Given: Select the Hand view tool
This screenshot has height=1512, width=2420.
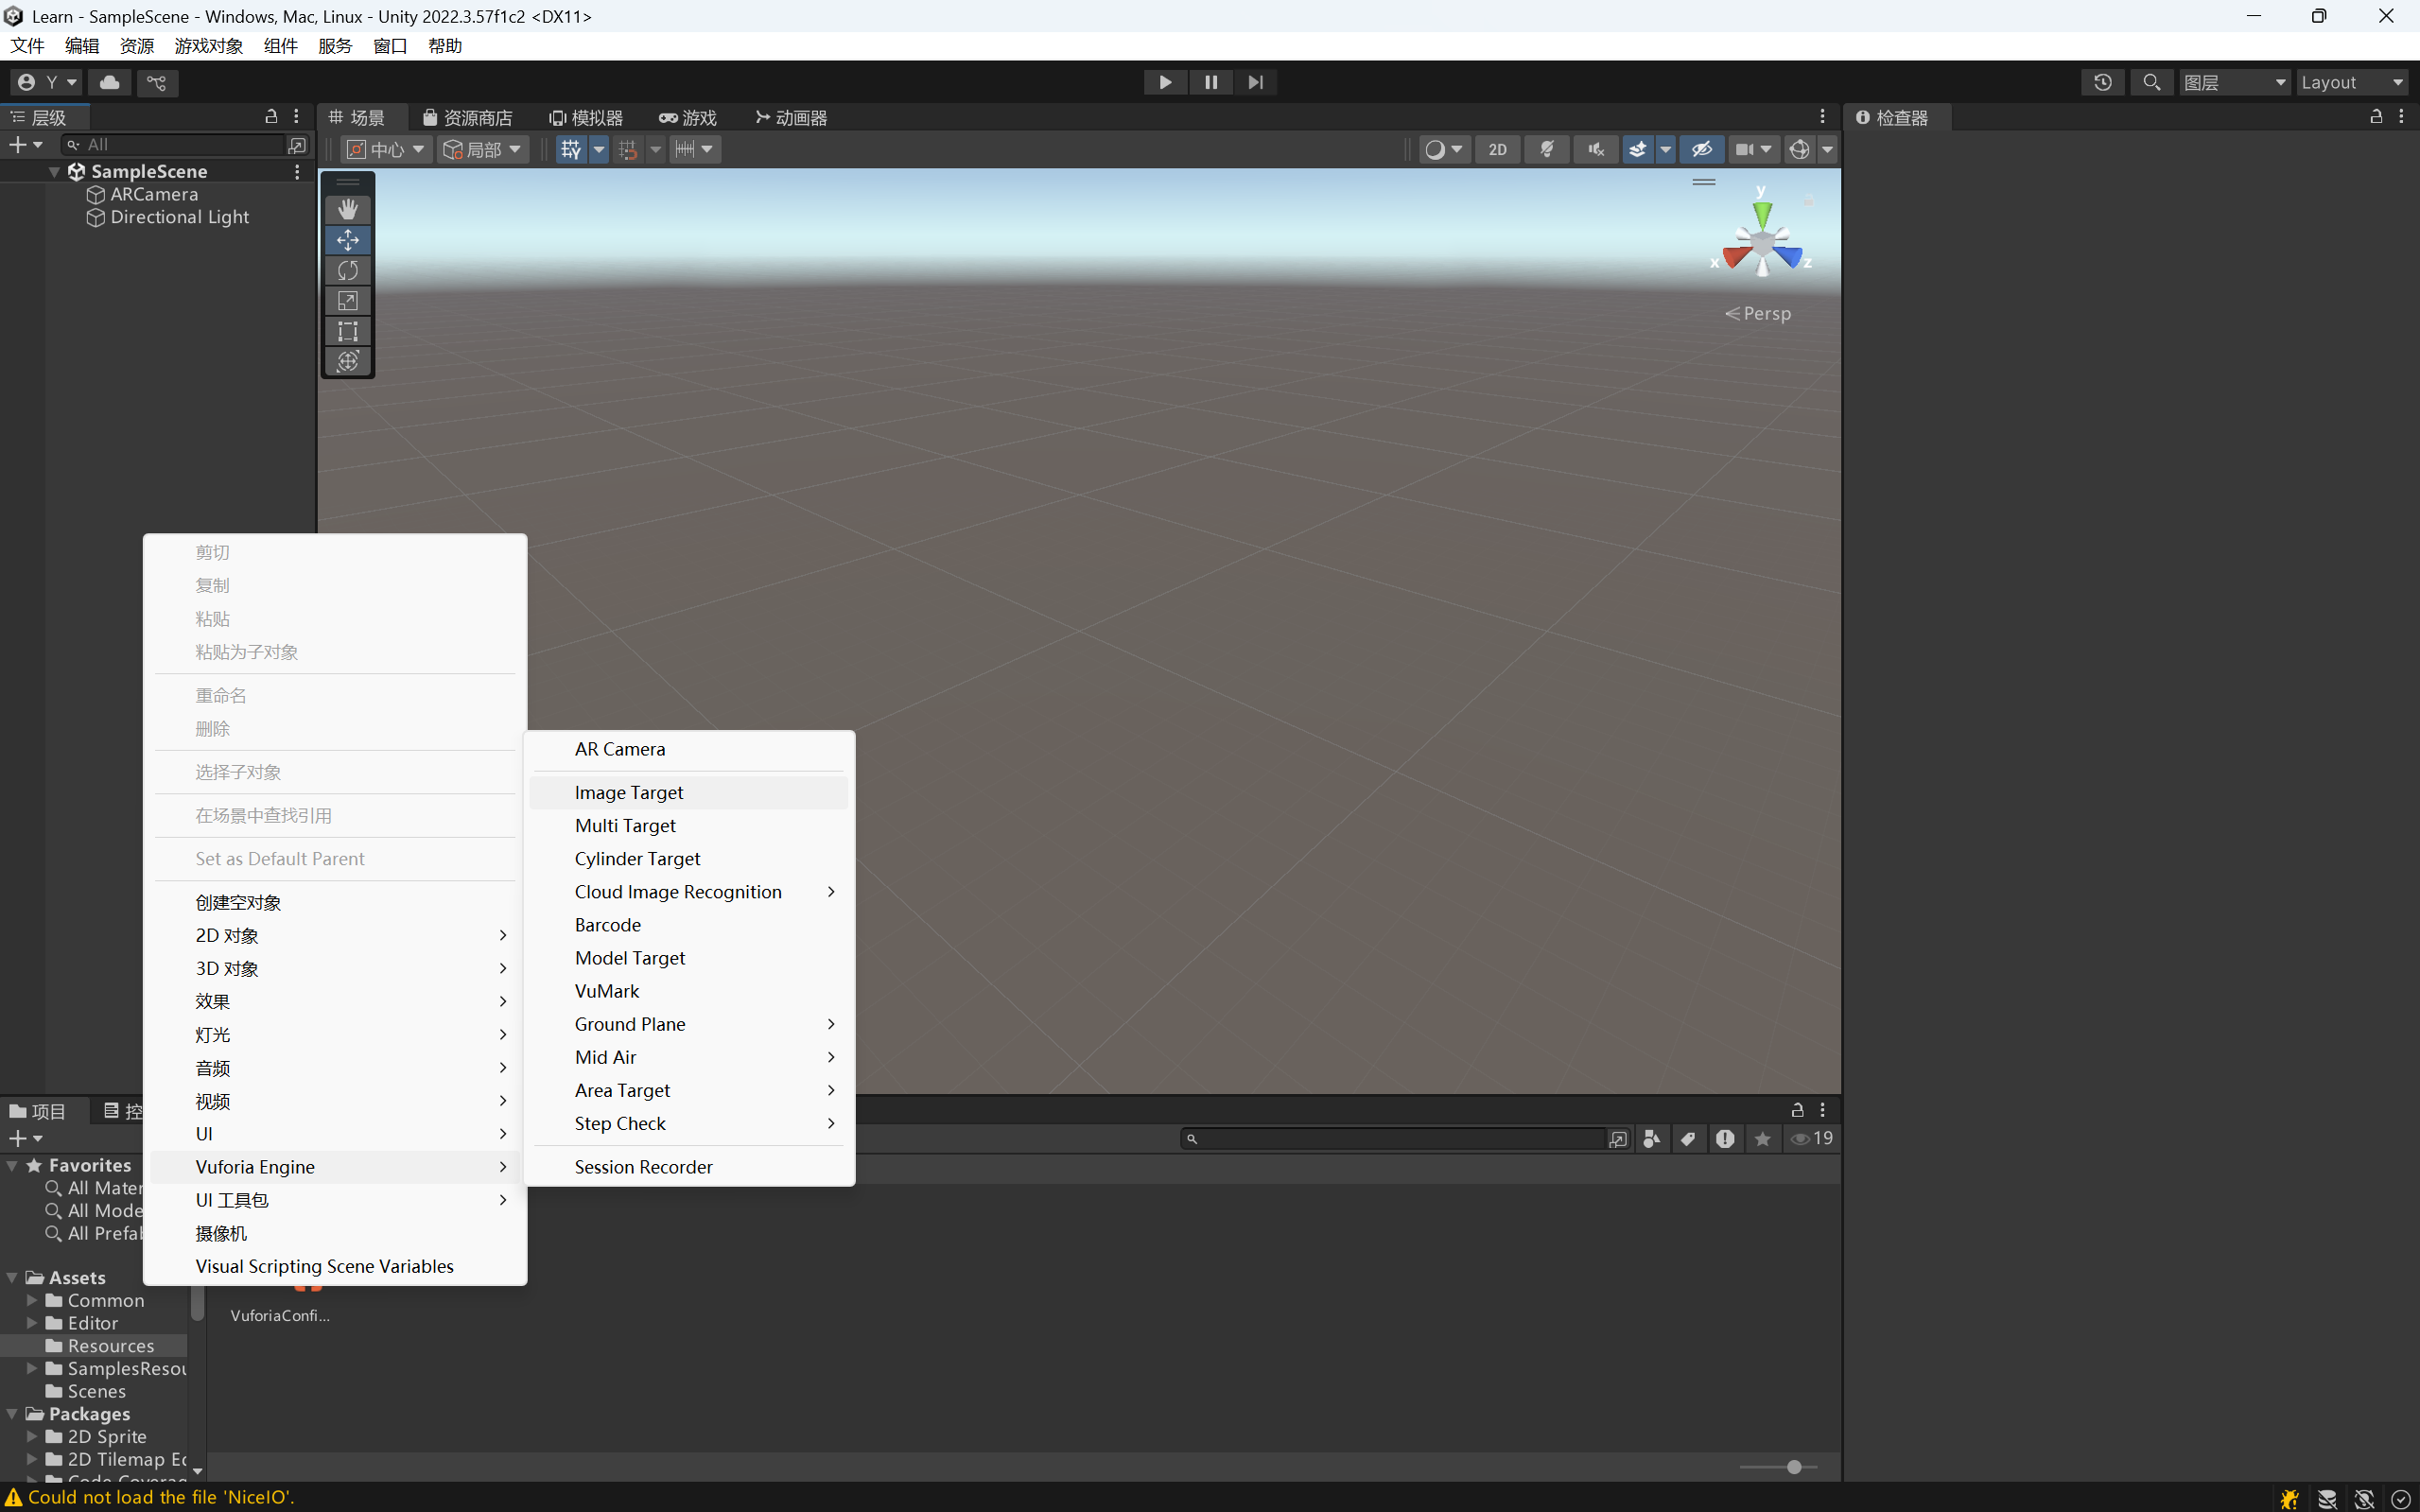Looking at the screenshot, I should click(347, 209).
